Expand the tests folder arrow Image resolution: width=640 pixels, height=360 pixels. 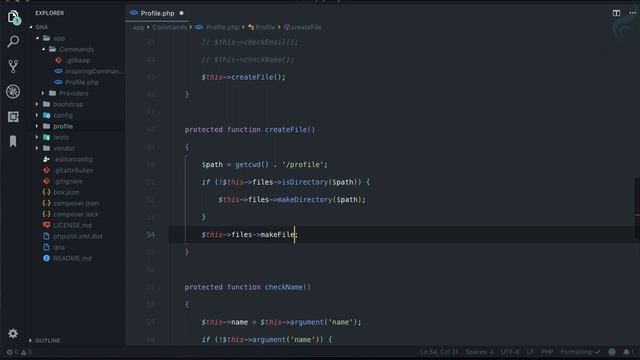[37, 137]
